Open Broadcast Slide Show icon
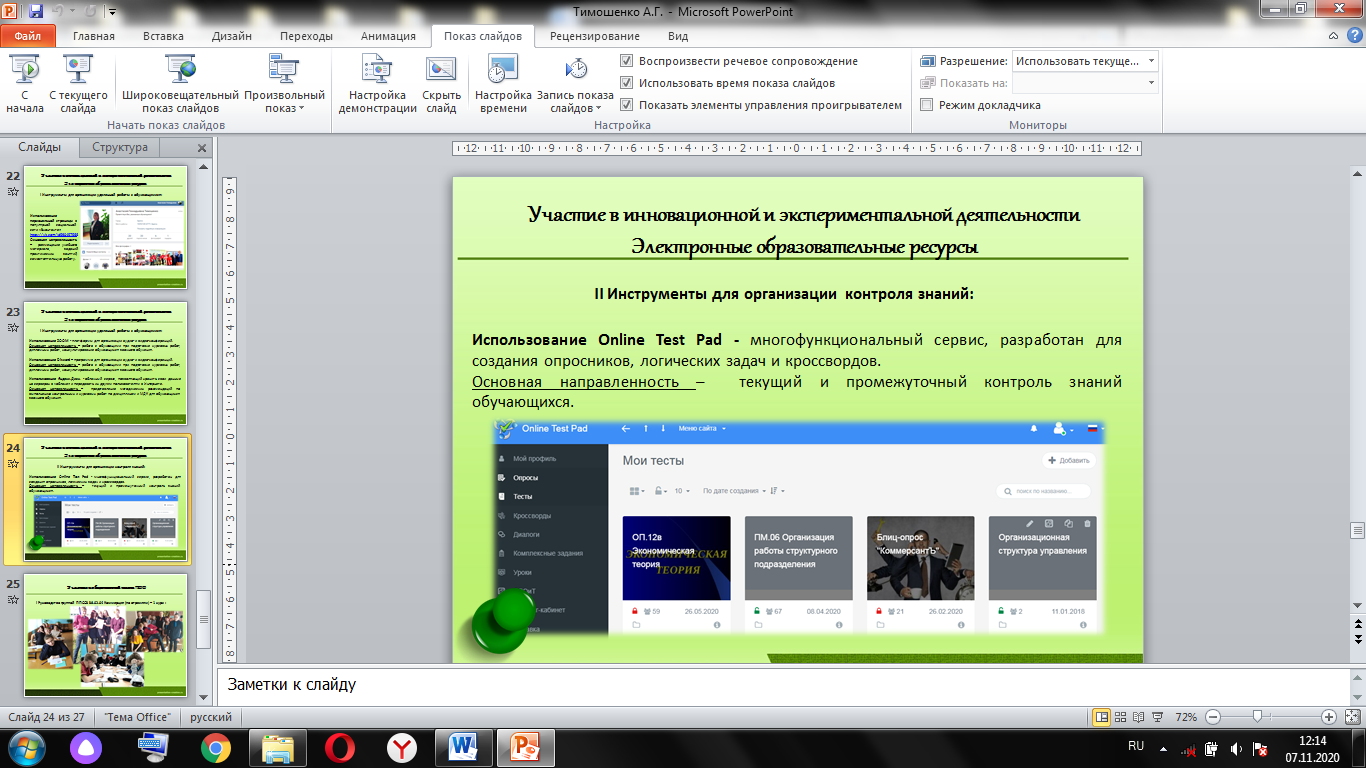Viewport: 1366px width, 768px height. tap(181, 69)
